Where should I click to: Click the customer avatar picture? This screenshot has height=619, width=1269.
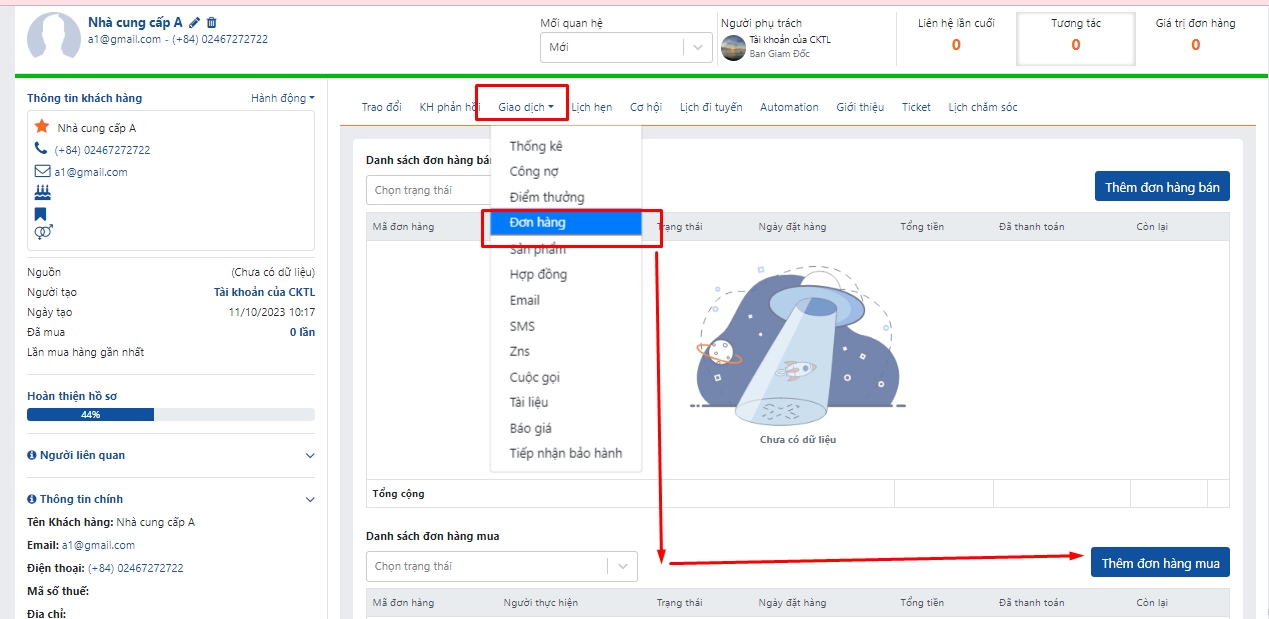click(54, 39)
